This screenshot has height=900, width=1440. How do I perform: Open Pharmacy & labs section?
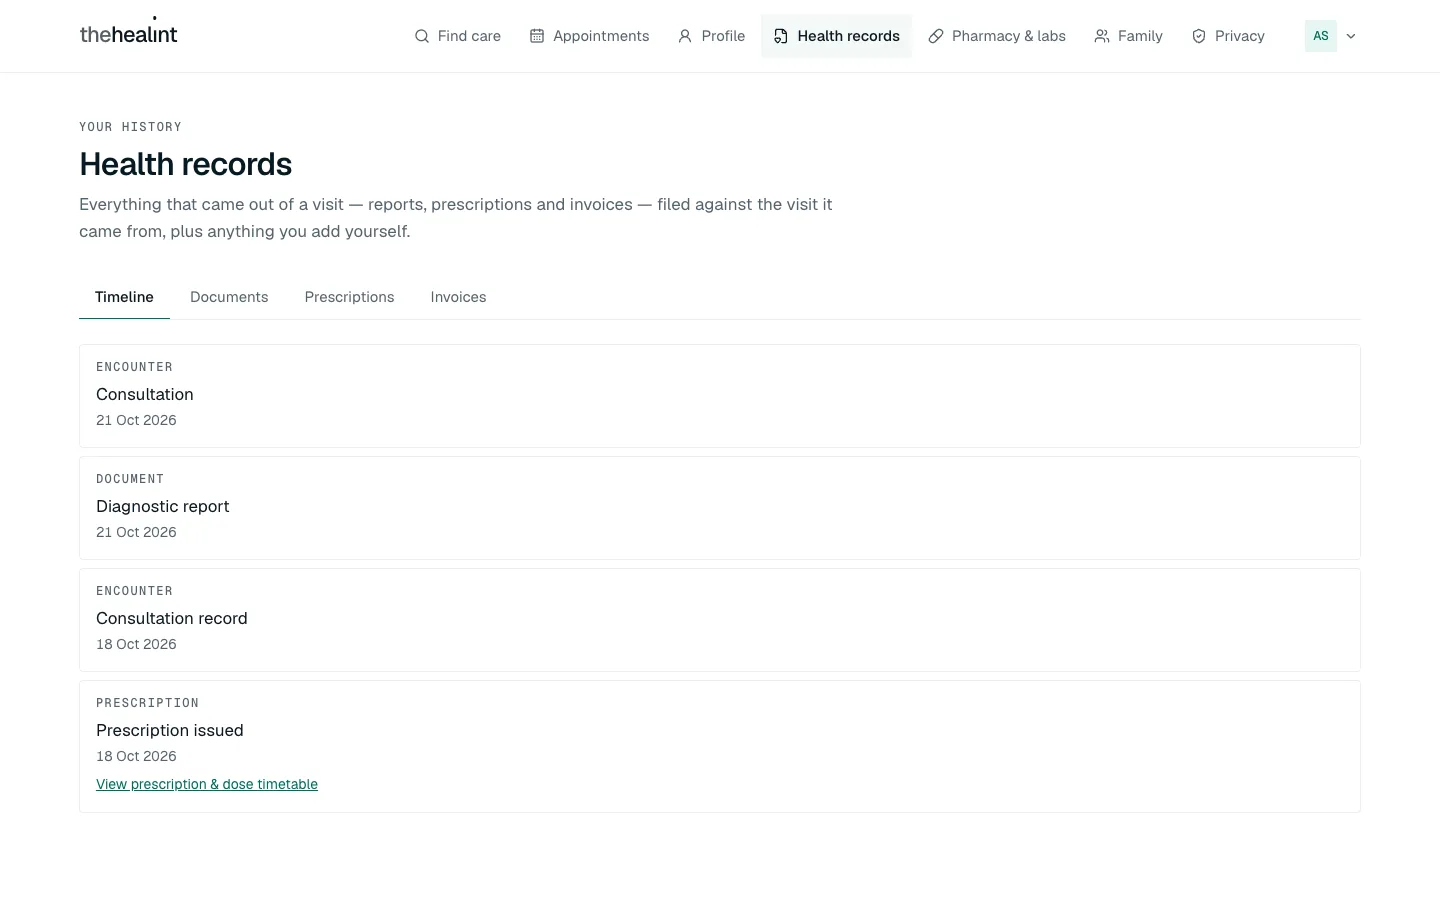click(x=997, y=36)
